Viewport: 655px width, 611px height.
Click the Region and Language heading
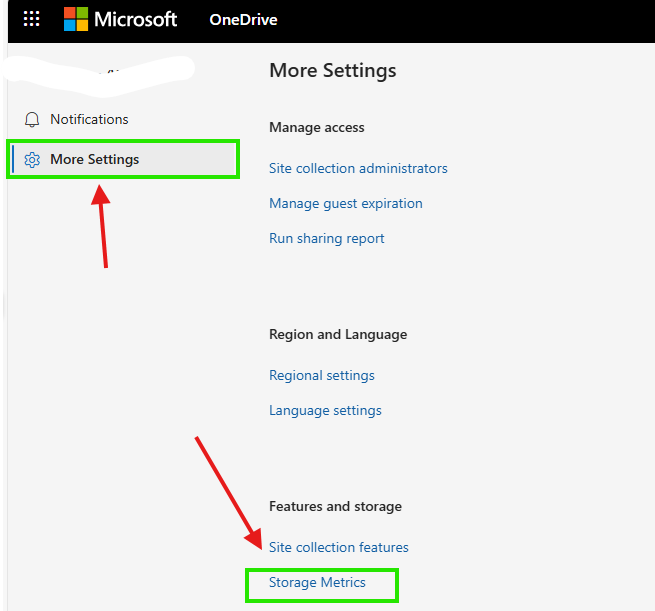(338, 335)
